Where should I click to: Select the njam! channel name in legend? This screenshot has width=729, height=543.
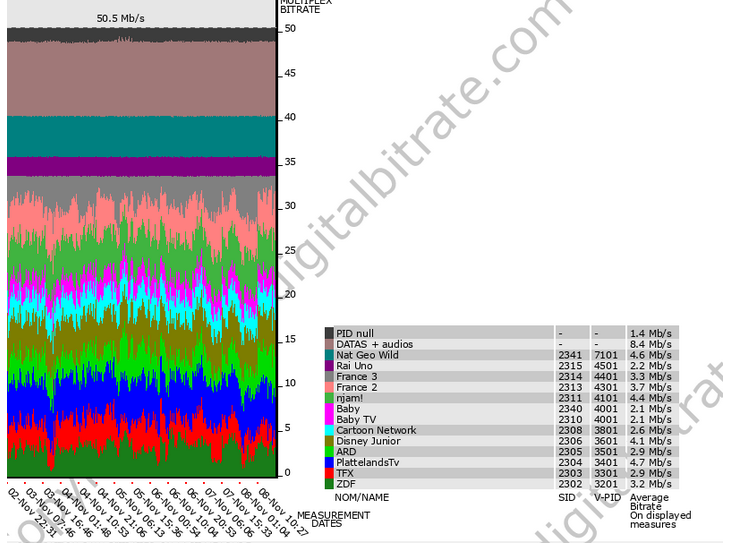coord(350,398)
